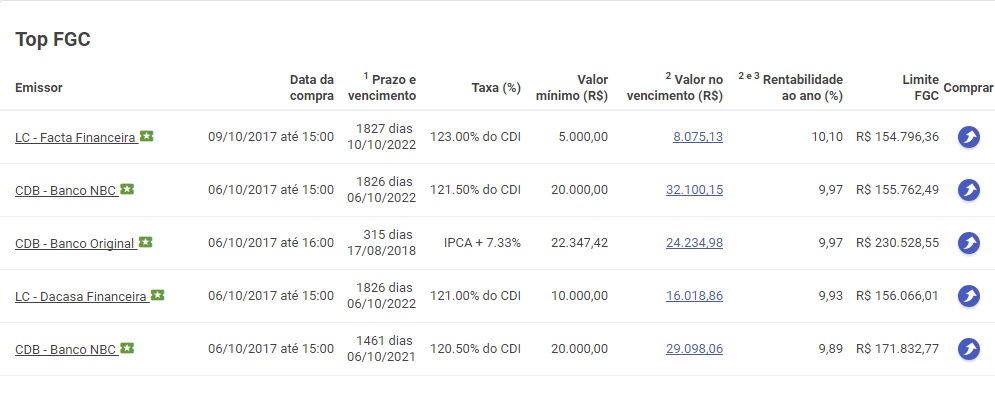Click buy icon for 120.50% CDB Banco NBC
The height and width of the screenshot is (407, 995).
pos(968,349)
